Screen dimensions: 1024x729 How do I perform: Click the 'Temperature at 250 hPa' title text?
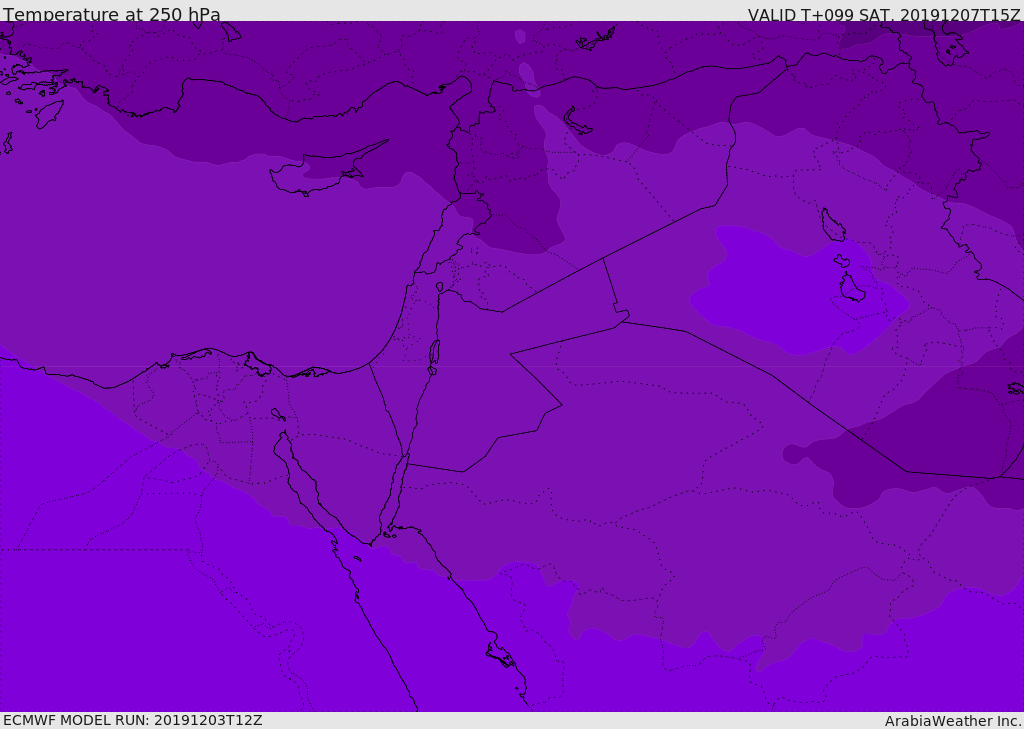[112, 14]
